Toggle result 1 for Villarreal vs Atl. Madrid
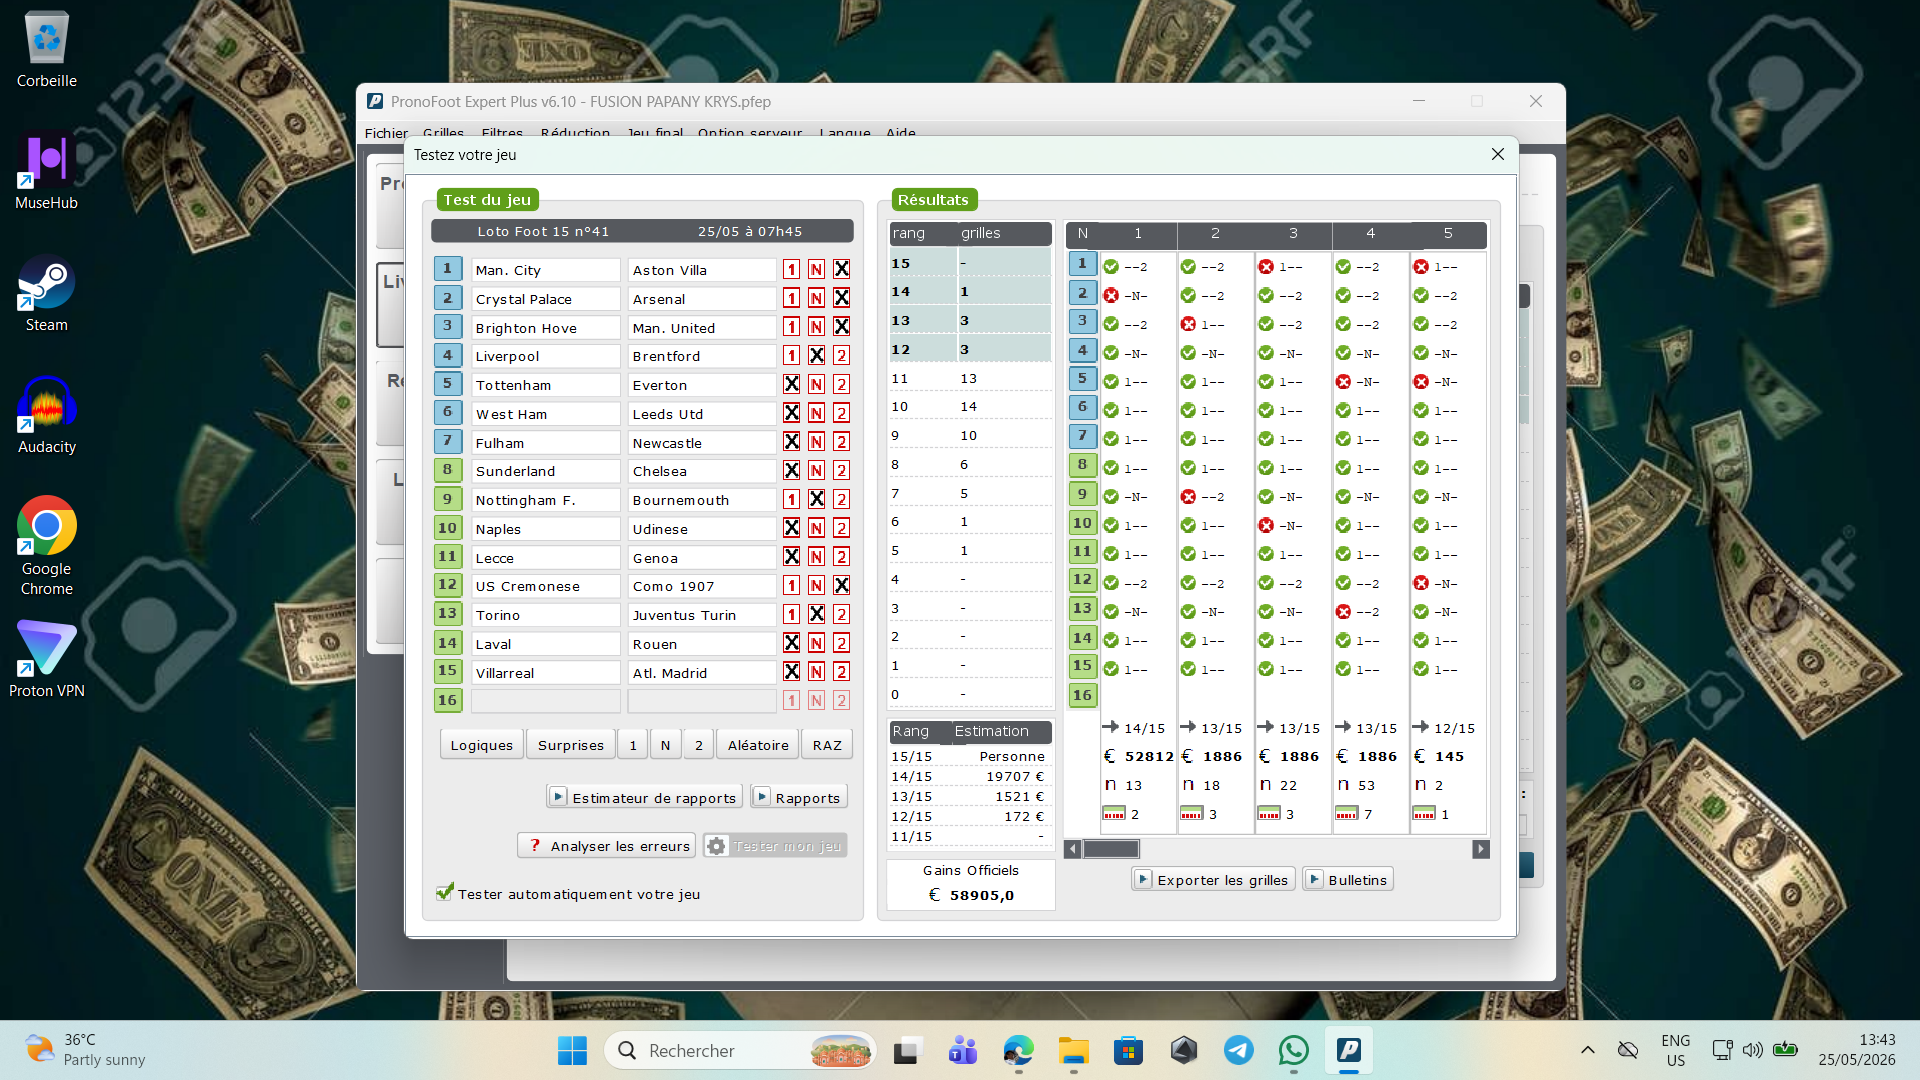The width and height of the screenshot is (1920, 1080). pyautogui.click(x=792, y=673)
